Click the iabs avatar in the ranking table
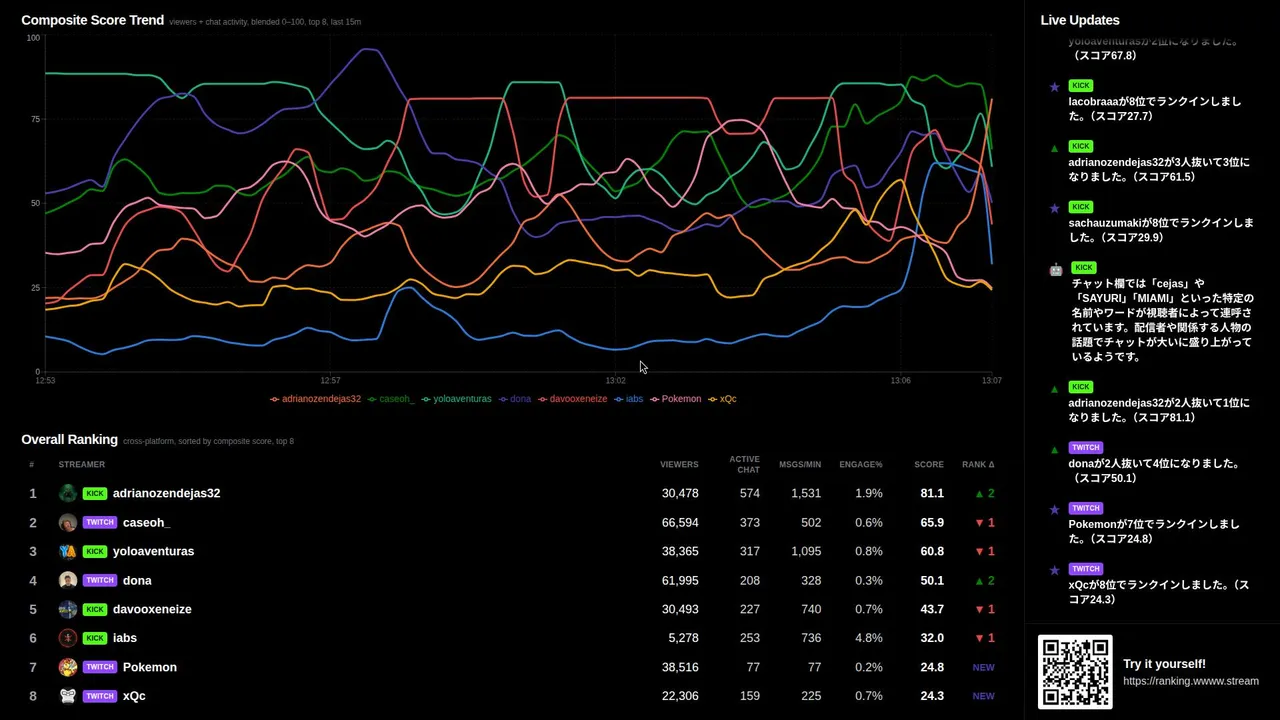The height and width of the screenshot is (720, 1280). pyautogui.click(x=68, y=638)
